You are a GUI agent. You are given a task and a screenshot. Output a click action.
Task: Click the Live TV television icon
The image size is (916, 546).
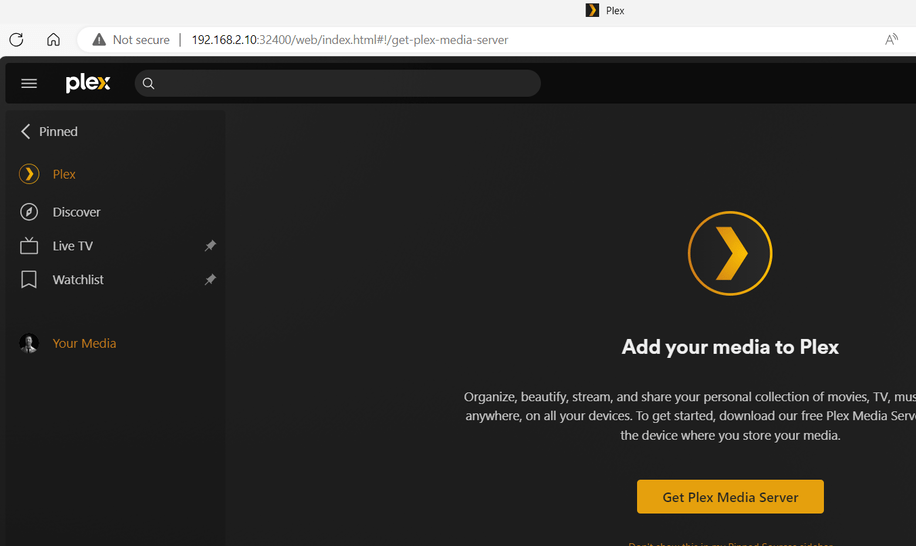tap(29, 246)
